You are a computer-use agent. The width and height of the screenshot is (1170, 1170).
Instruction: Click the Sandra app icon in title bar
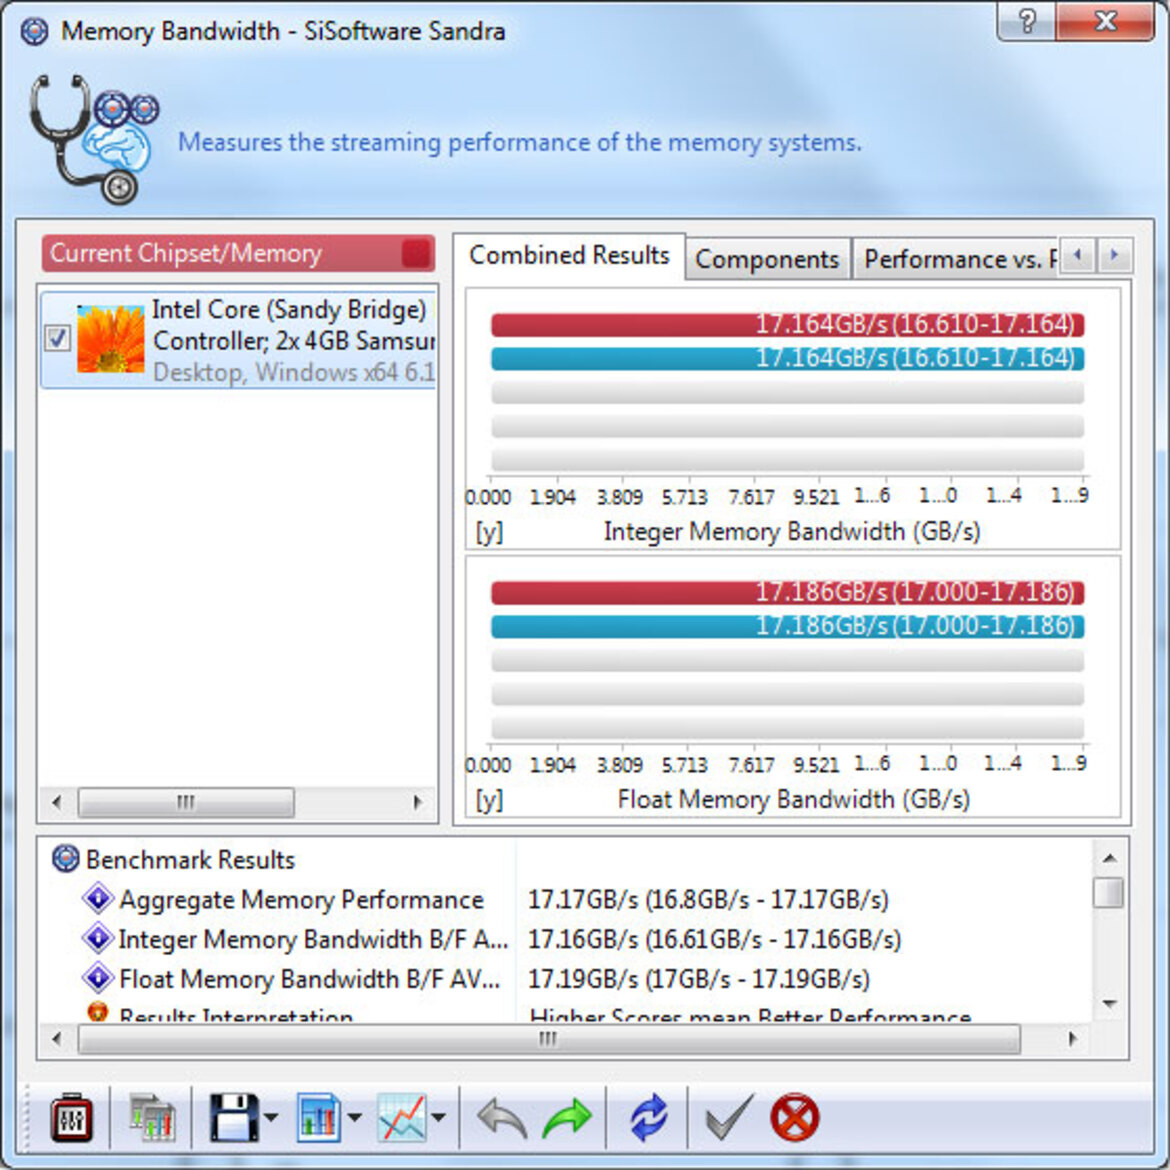click(34, 31)
